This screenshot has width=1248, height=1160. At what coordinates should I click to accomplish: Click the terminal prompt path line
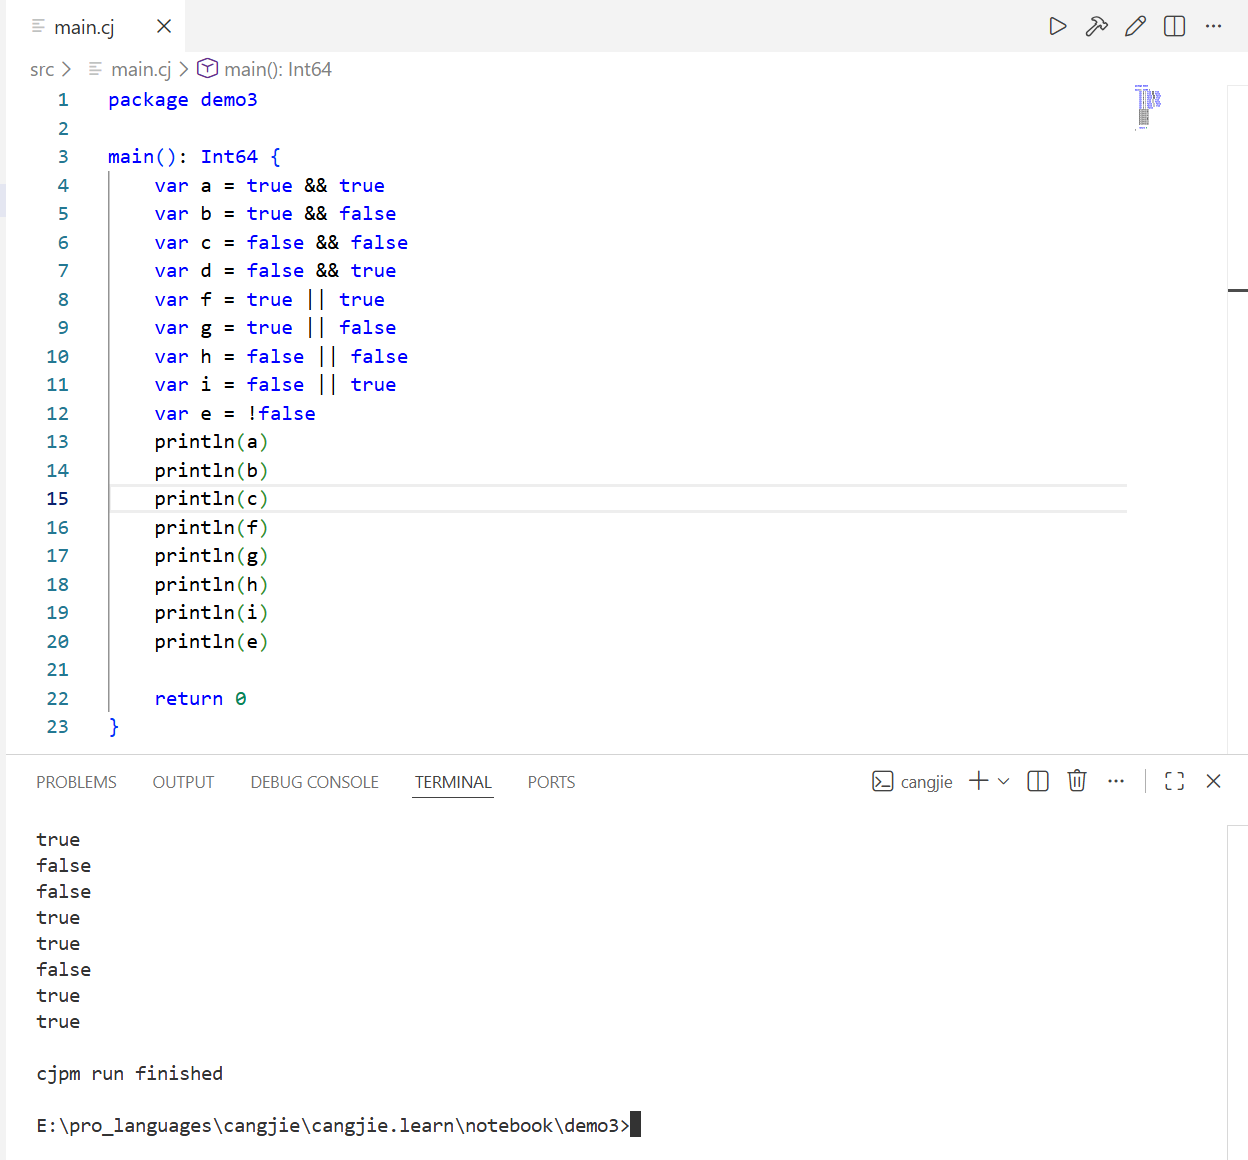[x=333, y=1125]
